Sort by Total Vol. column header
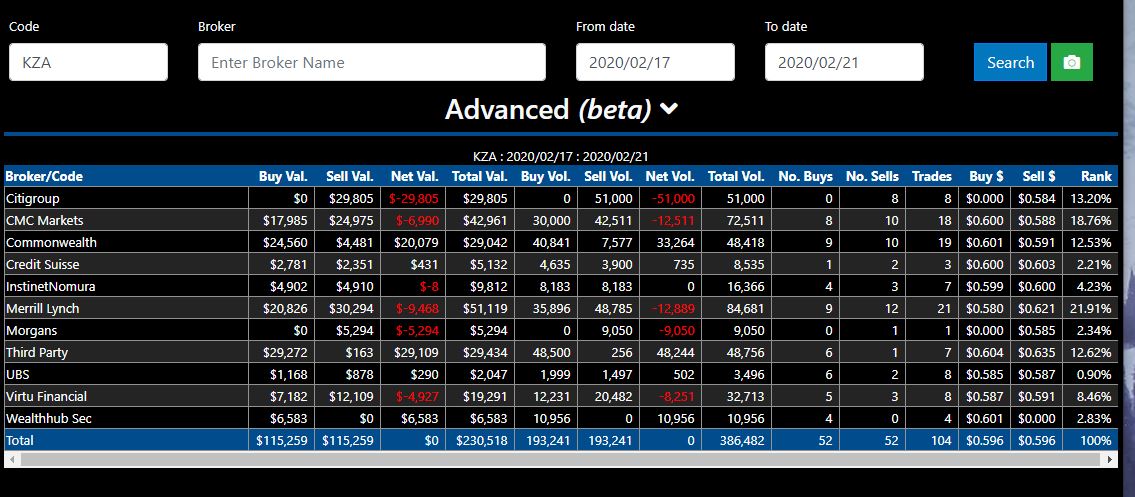Image resolution: width=1135 pixels, height=497 pixels. (736, 176)
